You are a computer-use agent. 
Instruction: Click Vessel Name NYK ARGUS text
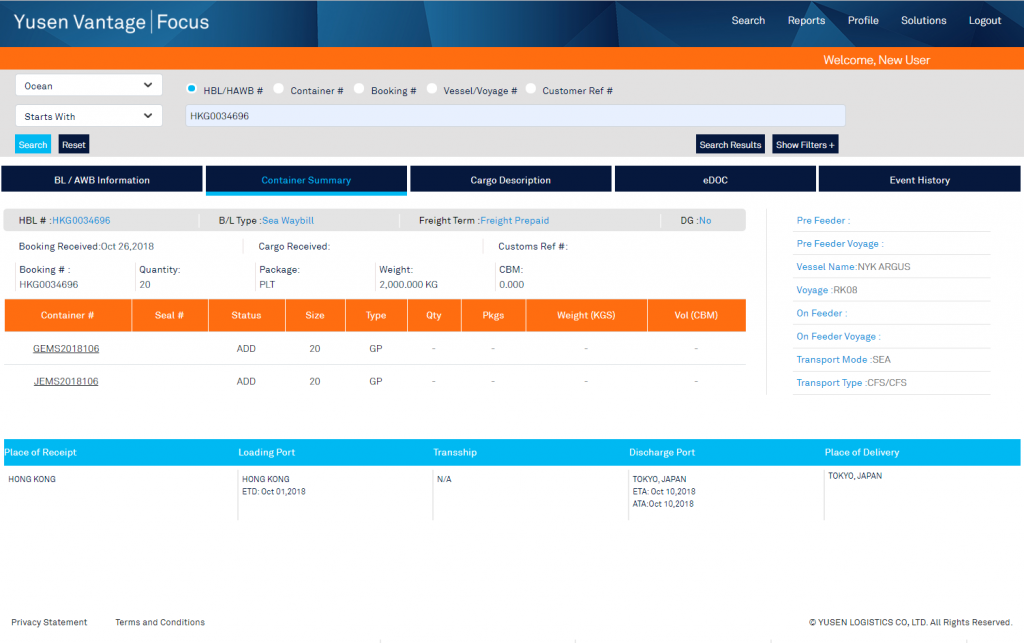pyautogui.click(x=853, y=267)
